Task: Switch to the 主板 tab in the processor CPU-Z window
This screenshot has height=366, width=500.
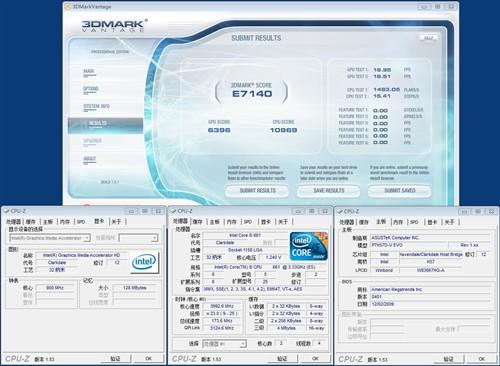Action: coord(215,222)
